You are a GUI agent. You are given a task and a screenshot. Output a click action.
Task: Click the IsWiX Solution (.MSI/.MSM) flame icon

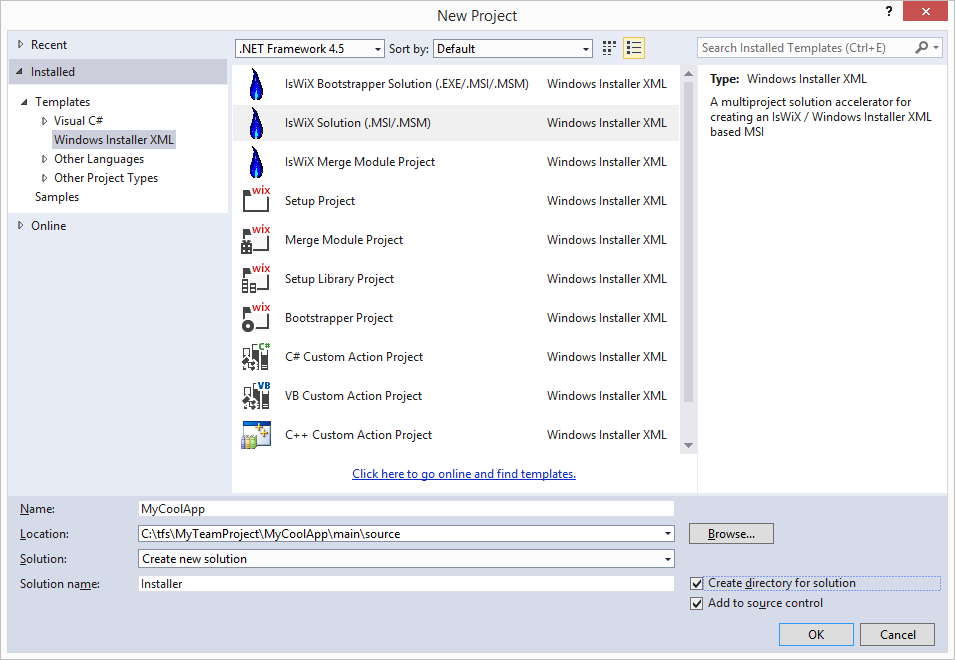256,123
